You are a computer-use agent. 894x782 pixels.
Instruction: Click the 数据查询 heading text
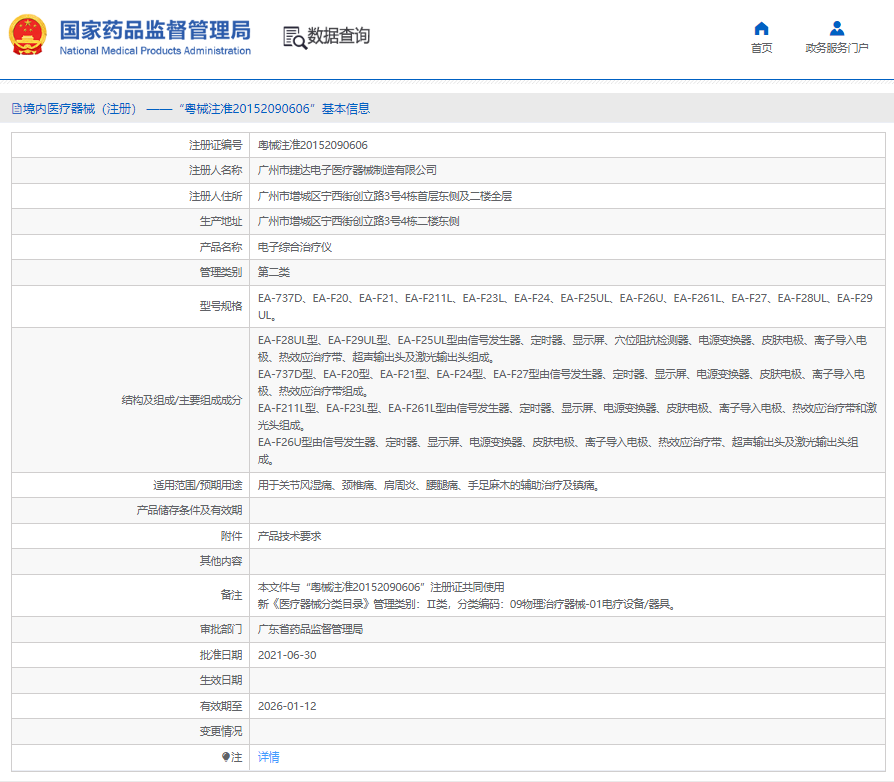[x=339, y=36]
